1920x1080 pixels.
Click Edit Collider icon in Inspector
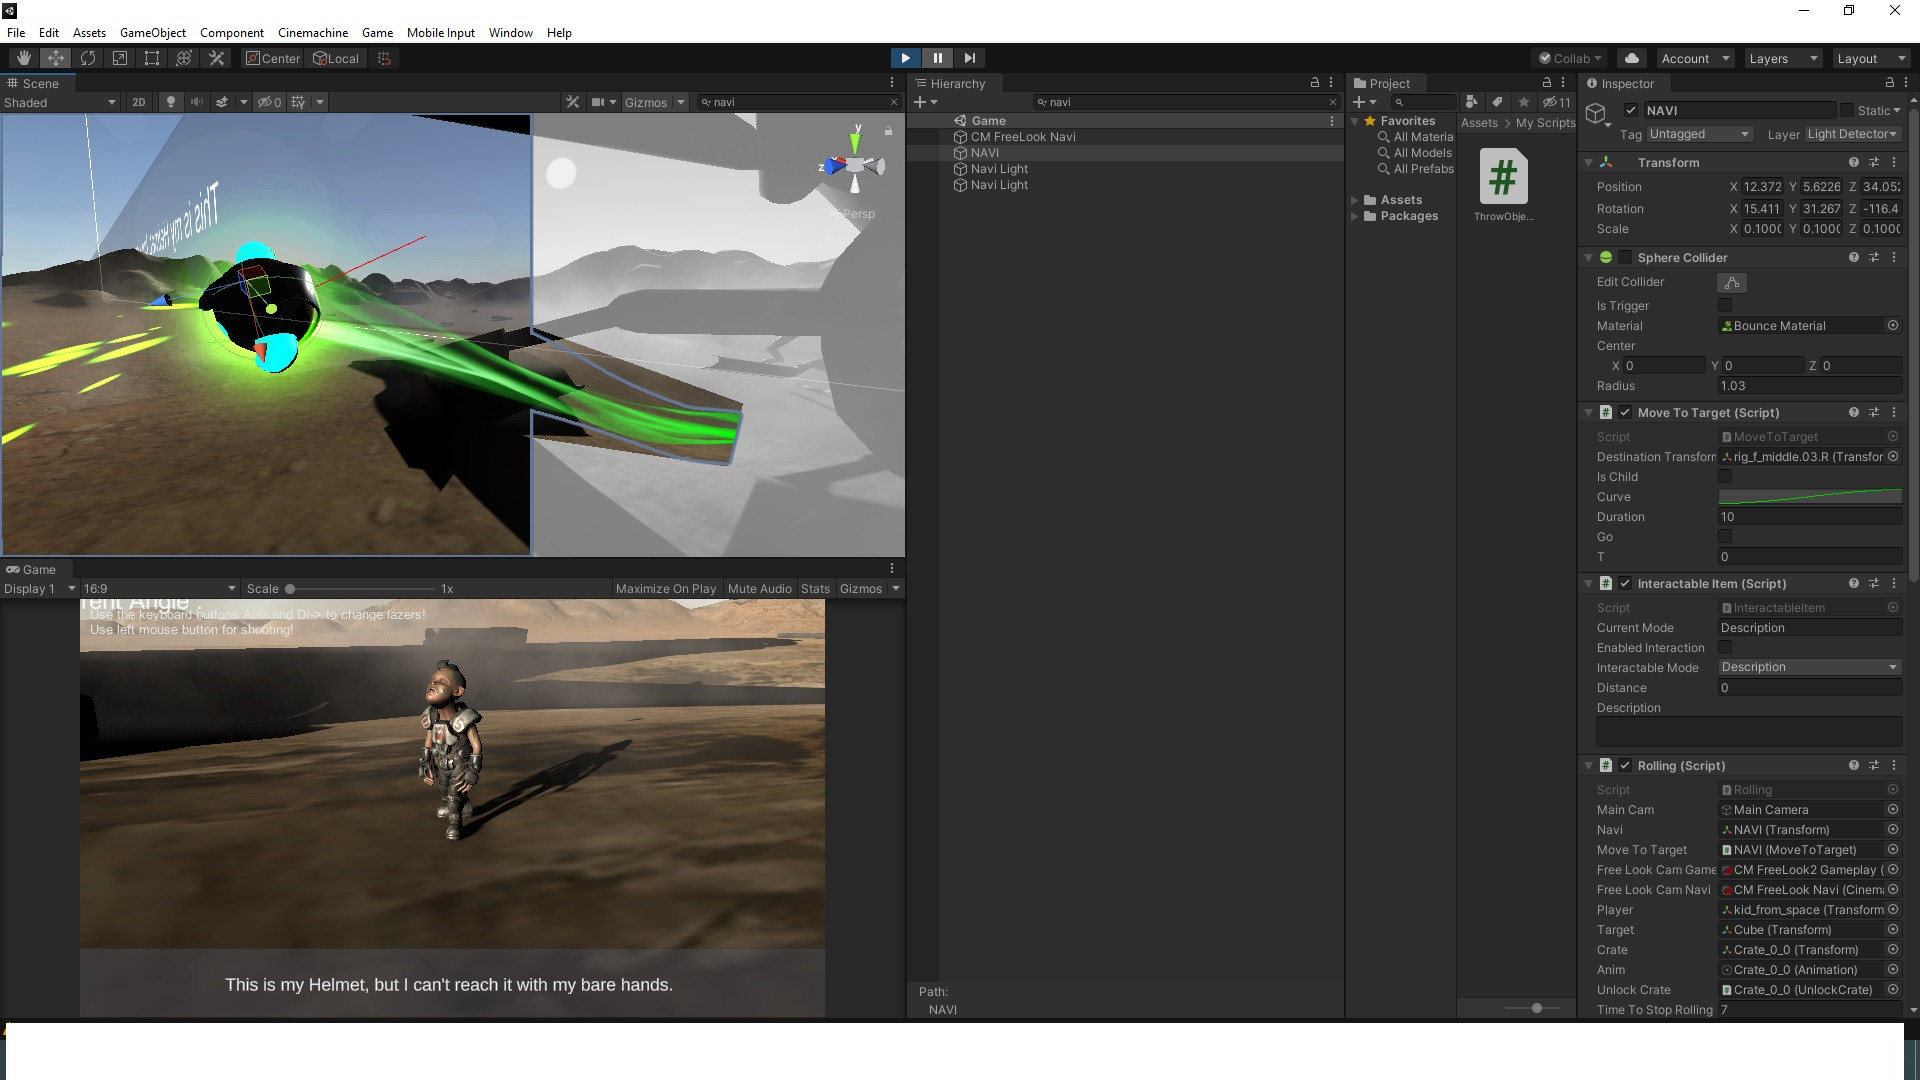pos(1729,282)
